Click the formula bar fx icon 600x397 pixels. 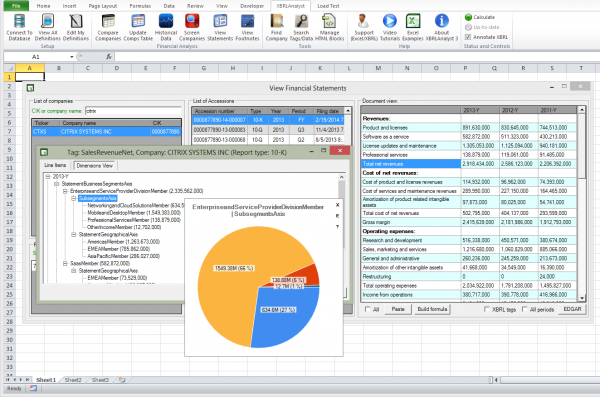pos(109,57)
